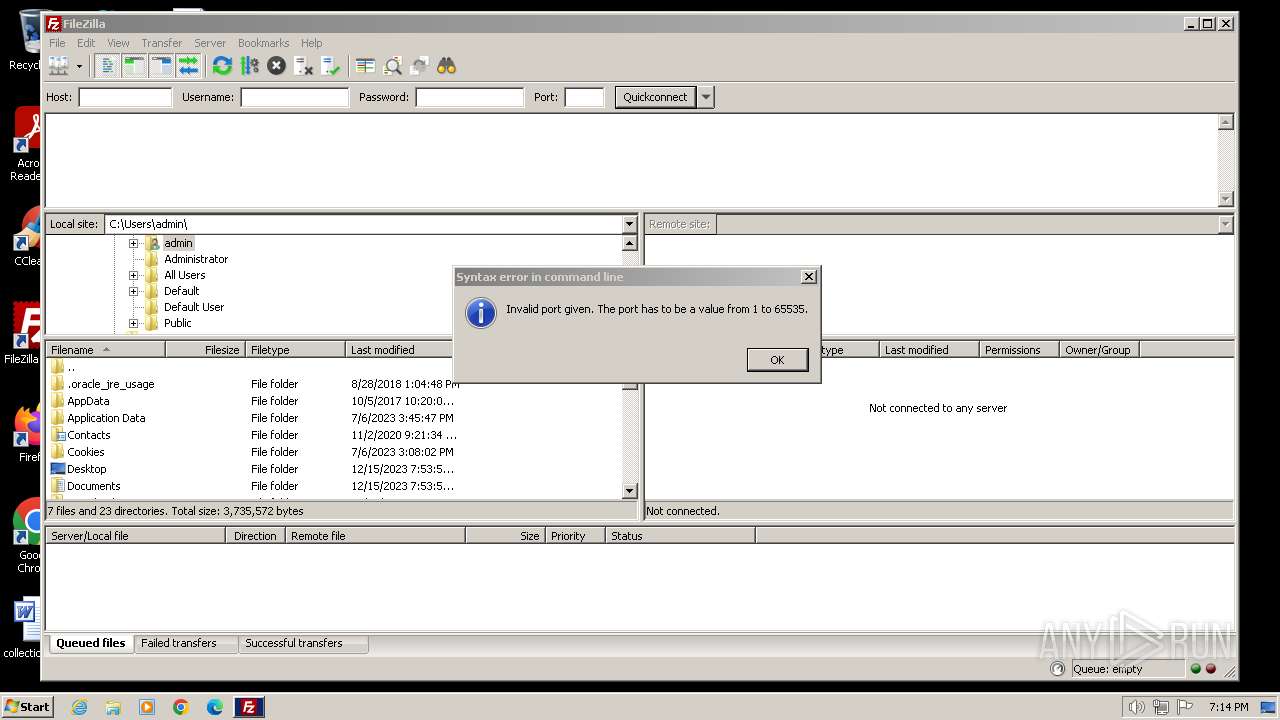This screenshot has width=1280, height=720.
Task: Sort local list by Filename column
Action: coord(106,350)
